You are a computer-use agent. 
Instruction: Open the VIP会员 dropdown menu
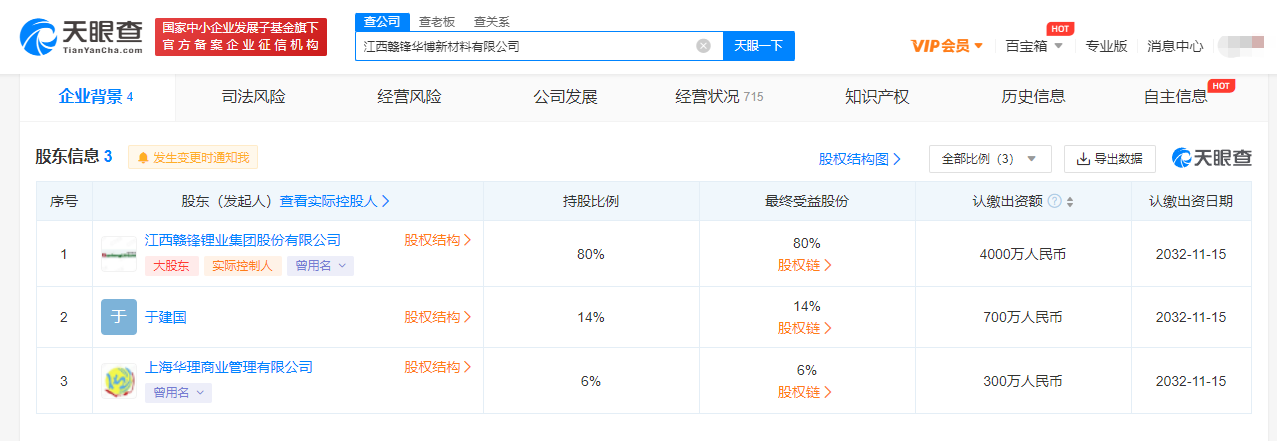coord(947,46)
